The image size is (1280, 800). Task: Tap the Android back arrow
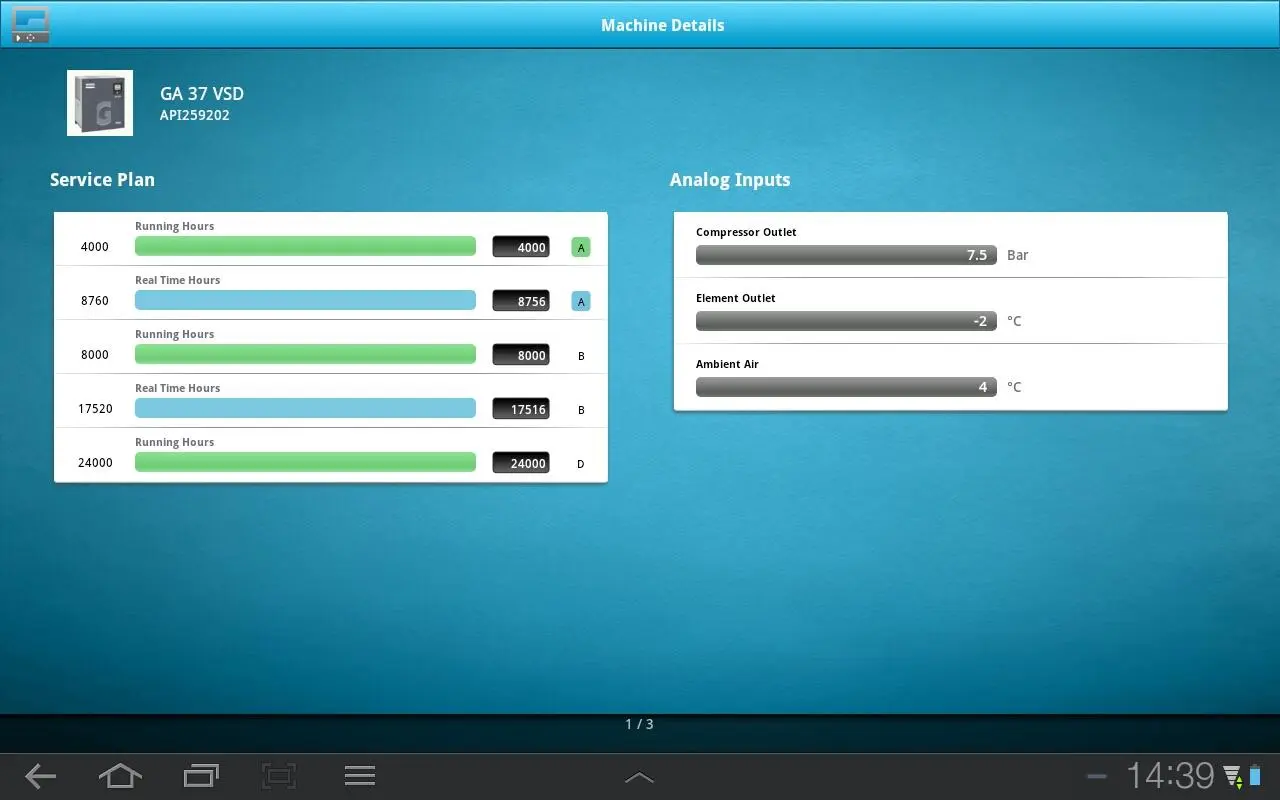pyautogui.click(x=40, y=776)
